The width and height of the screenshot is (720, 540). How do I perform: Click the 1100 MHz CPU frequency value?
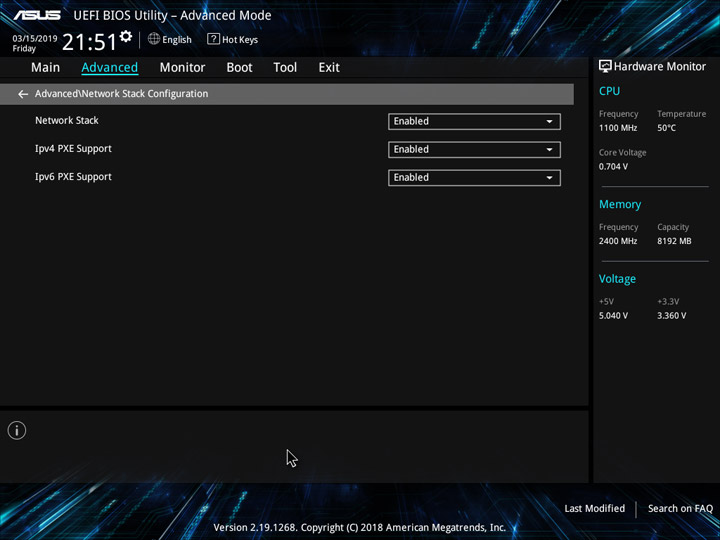(x=618, y=128)
